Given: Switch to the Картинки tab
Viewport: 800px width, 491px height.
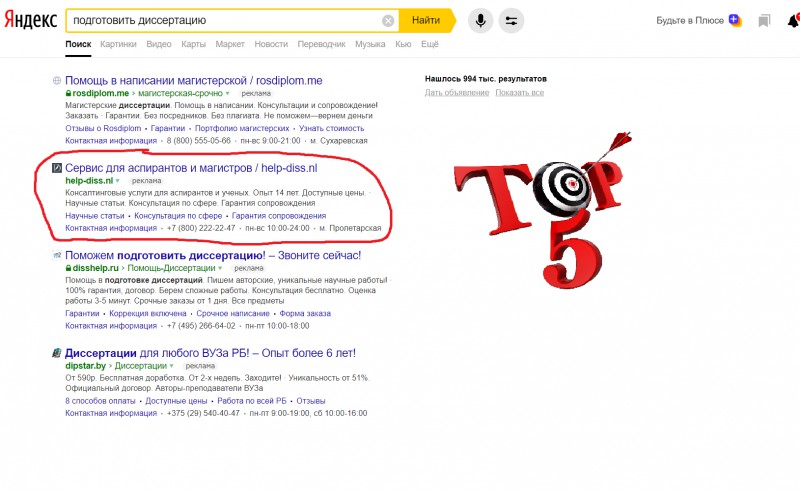Looking at the screenshot, I should tap(118, 44).
